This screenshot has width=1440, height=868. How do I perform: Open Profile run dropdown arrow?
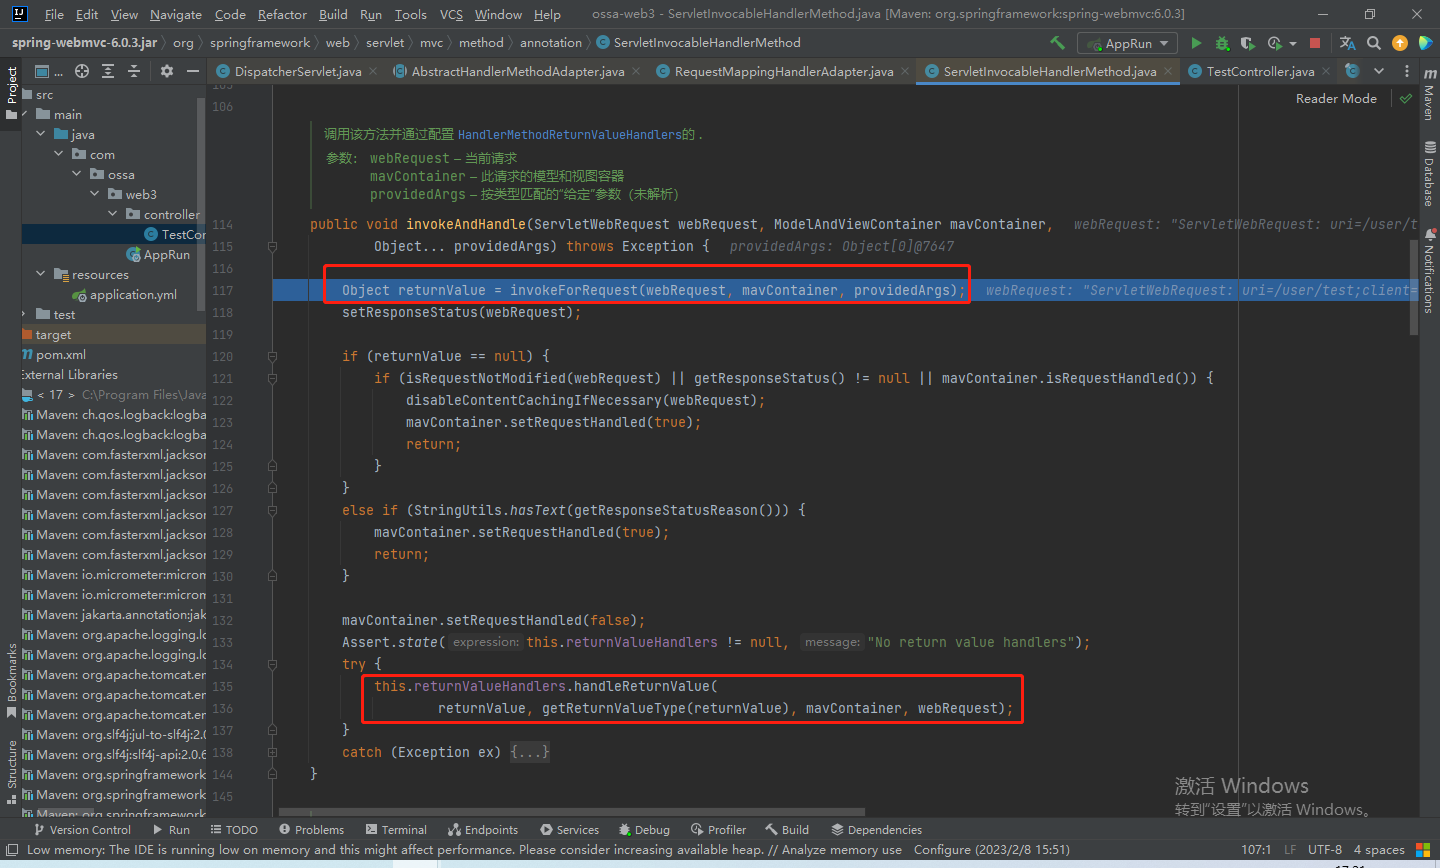coord(1292,44)
